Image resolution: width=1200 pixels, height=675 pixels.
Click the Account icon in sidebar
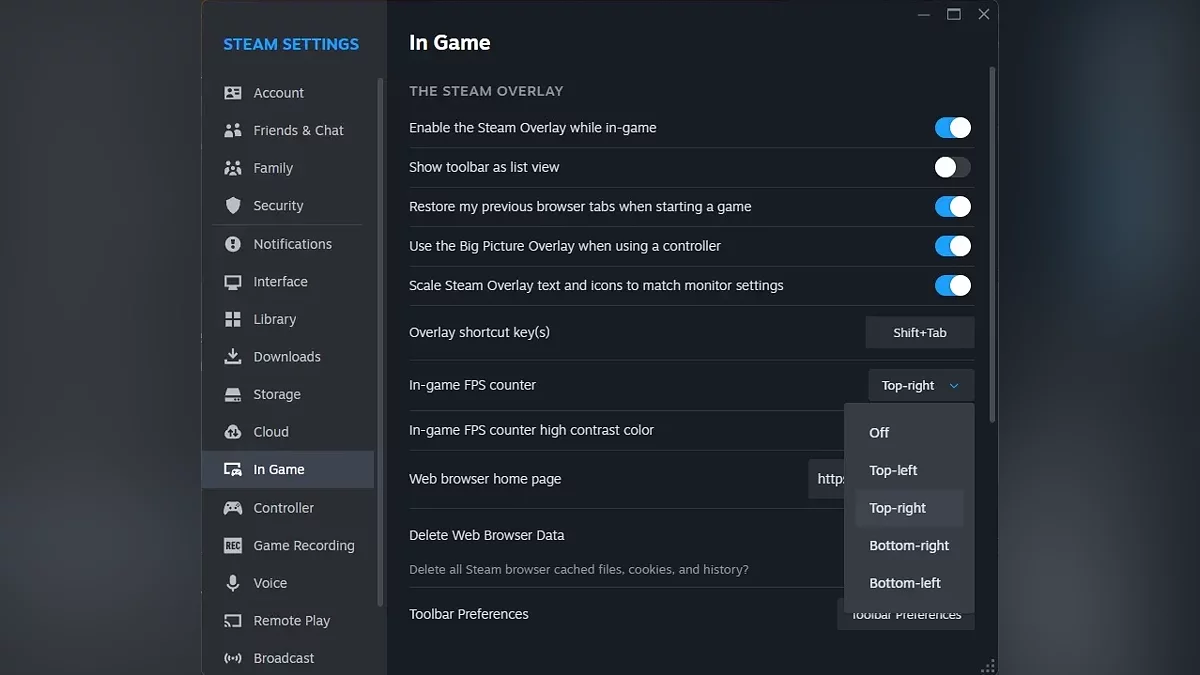point(233,93)
